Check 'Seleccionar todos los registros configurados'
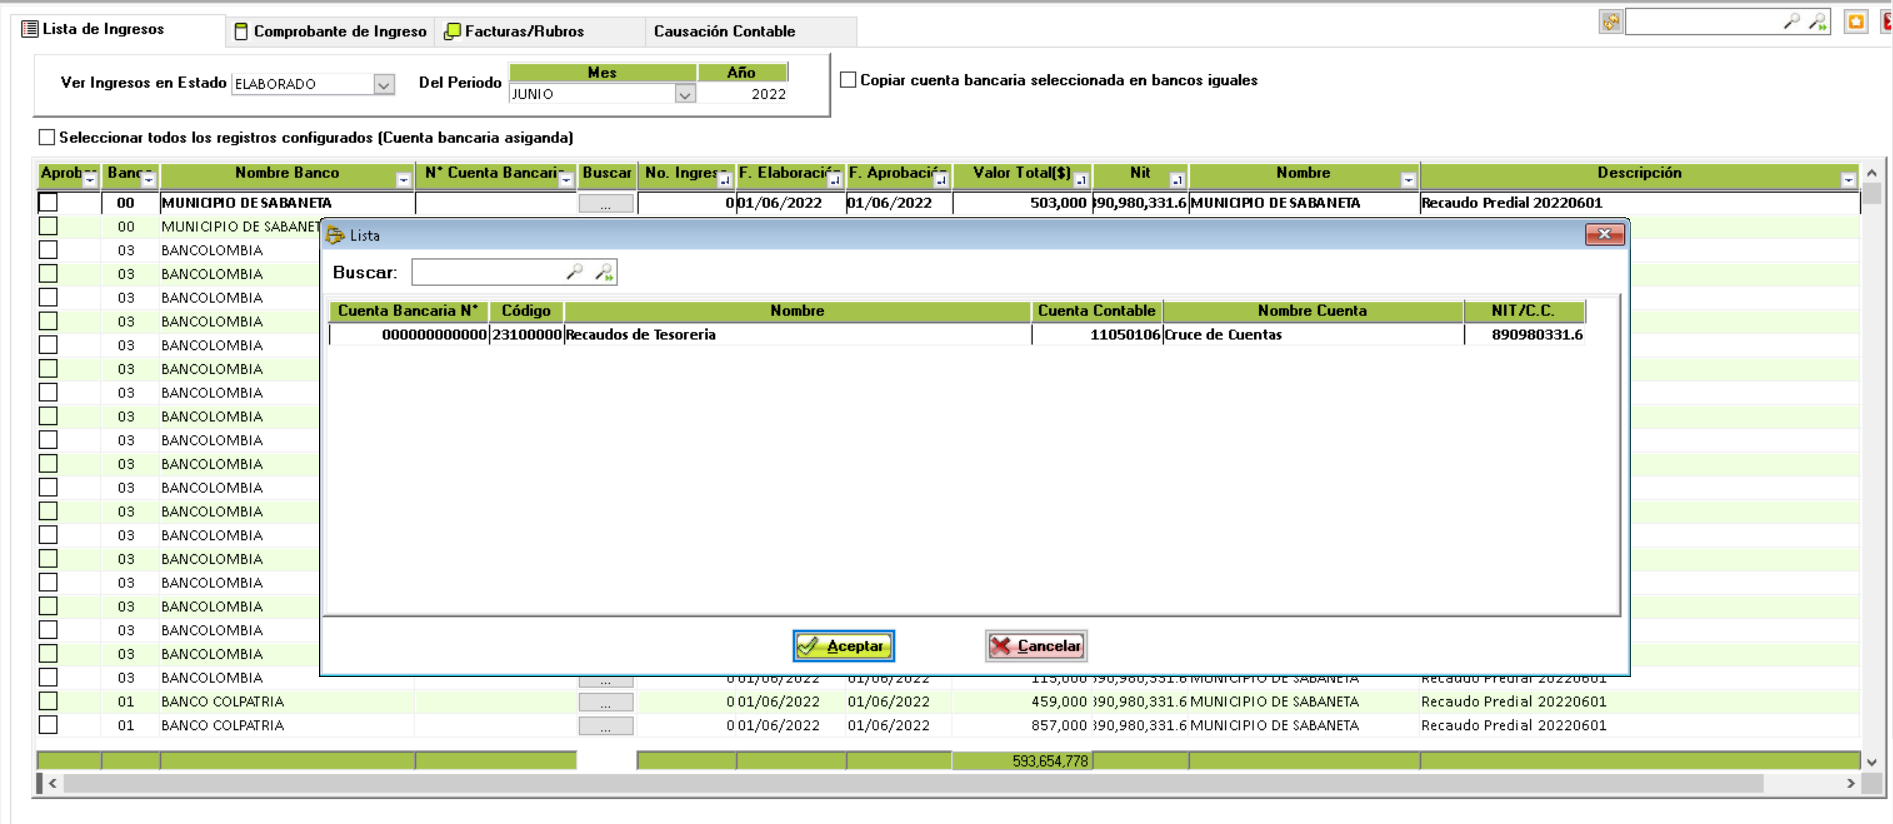The height and width of the screenshot is (824, 1893). coord(47,137)
